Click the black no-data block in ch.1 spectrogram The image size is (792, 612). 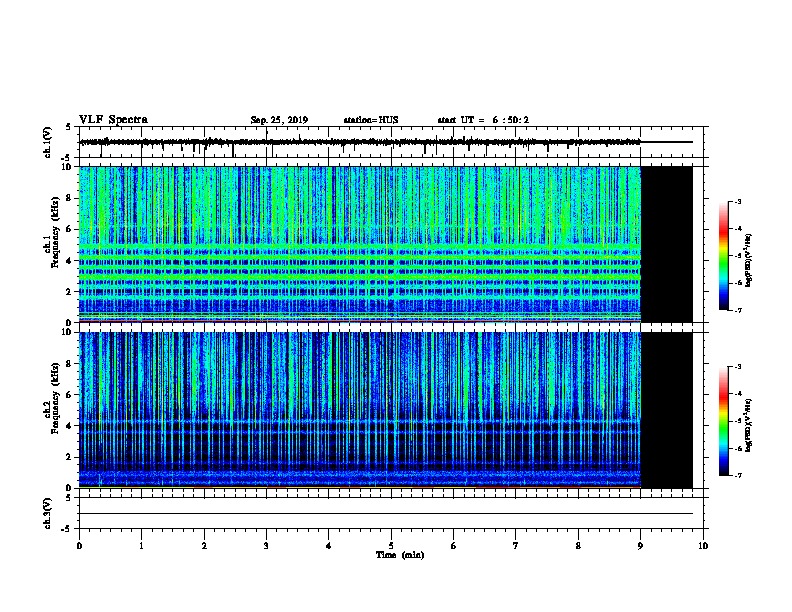(x=667, y=244)
